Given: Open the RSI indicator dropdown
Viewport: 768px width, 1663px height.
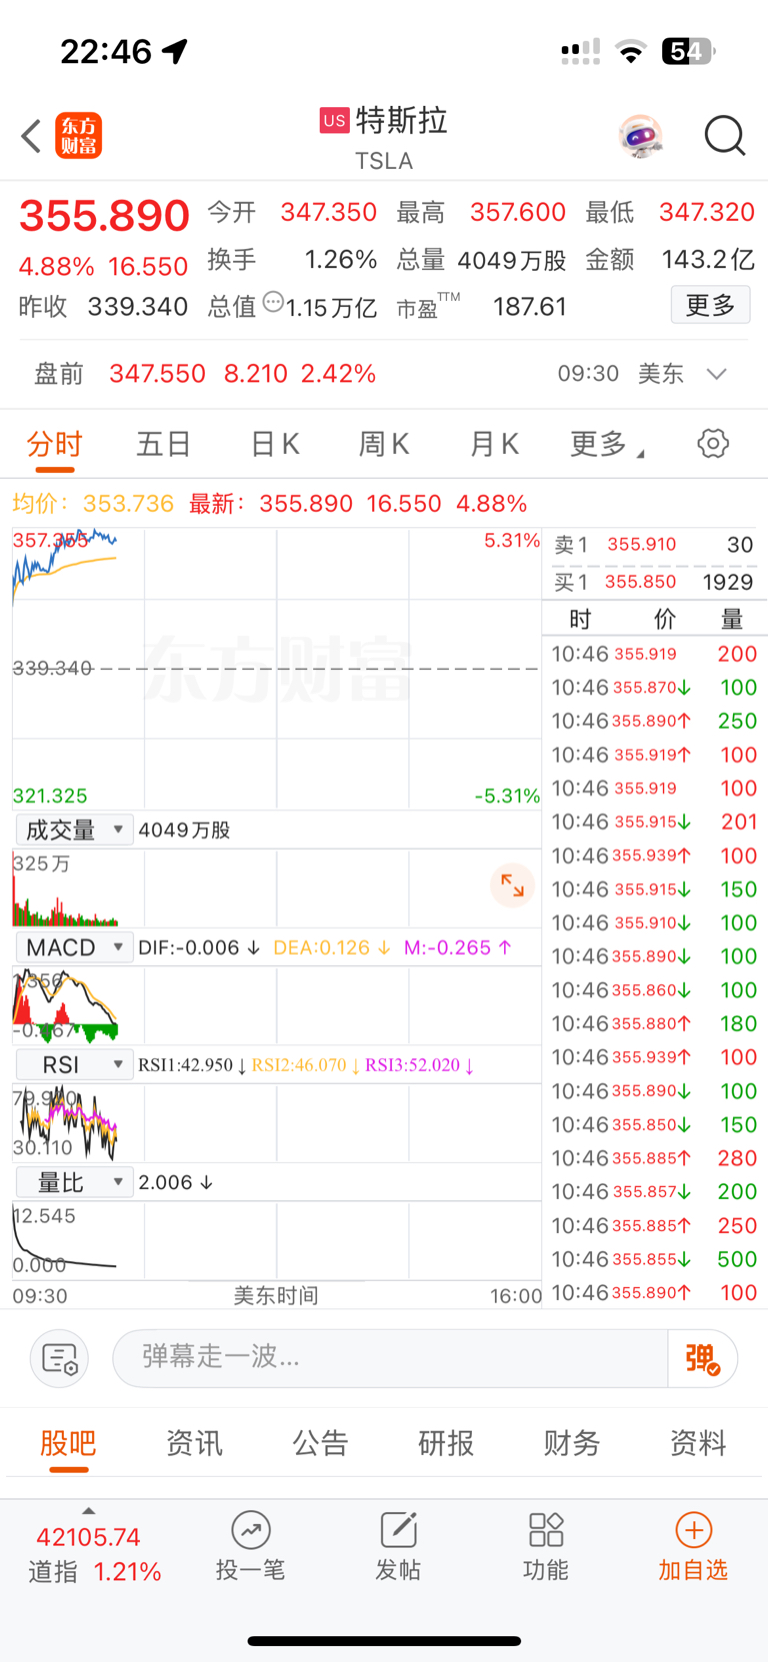Looking at the screenshot, I should tap(74, 1065).
